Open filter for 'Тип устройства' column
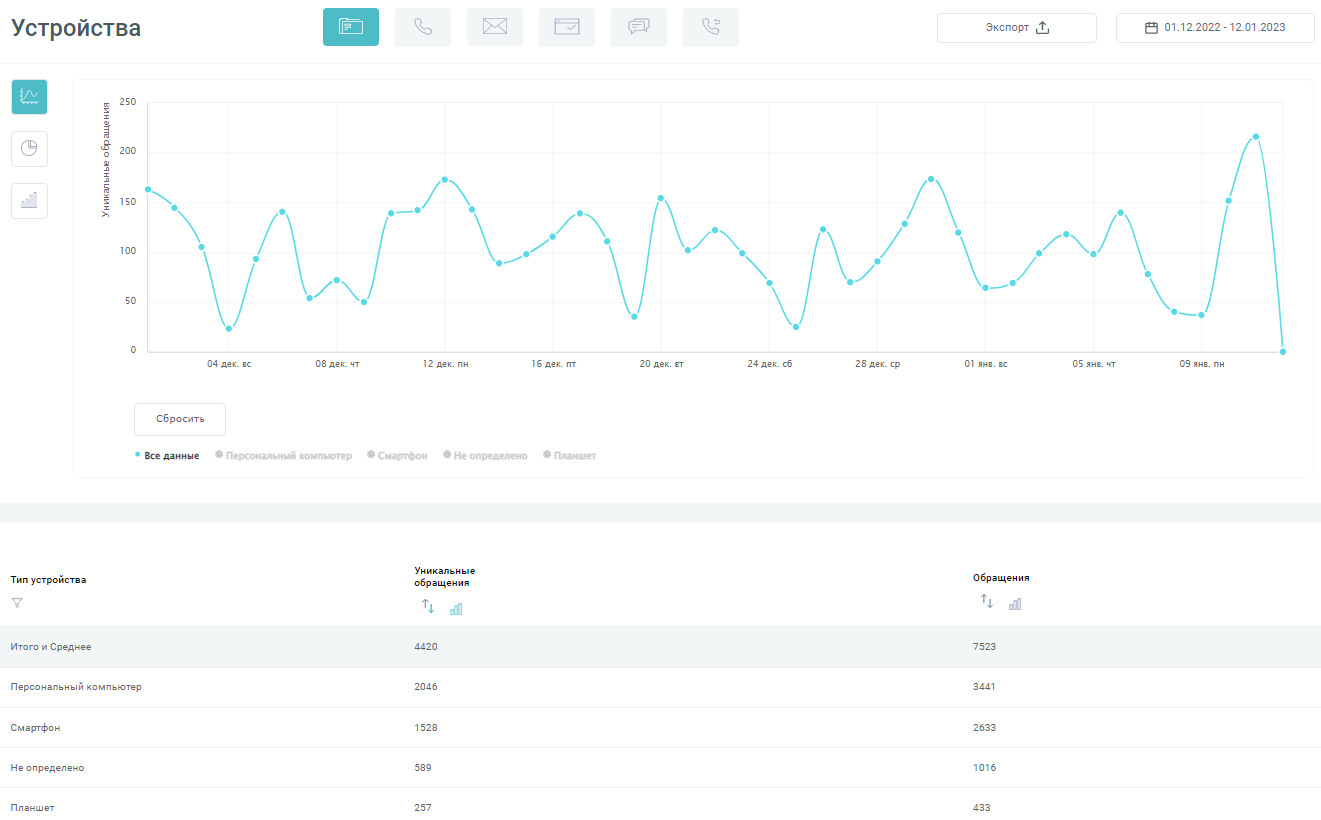Viewport: 1321px width, 820px height. pos(17,603)
